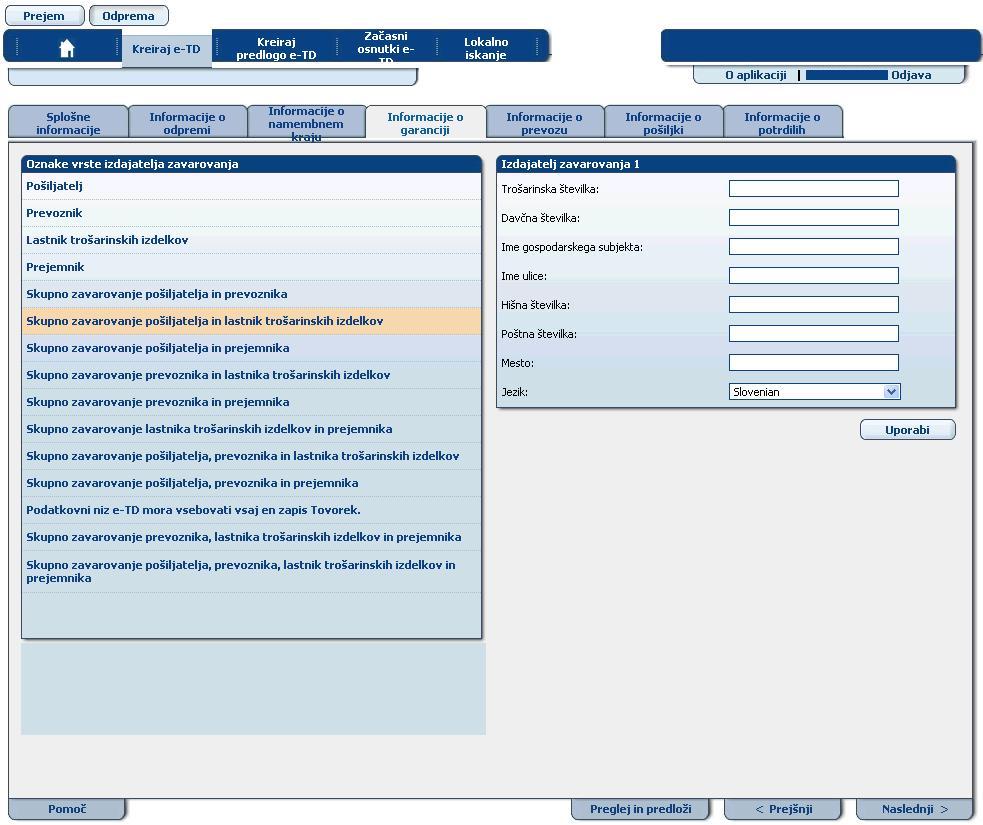The height and width of the screenshot is (825, 983).
Task: Select Skupno zavarovanje pošiljatelja in prejemnika
Action: pos(251,348)
